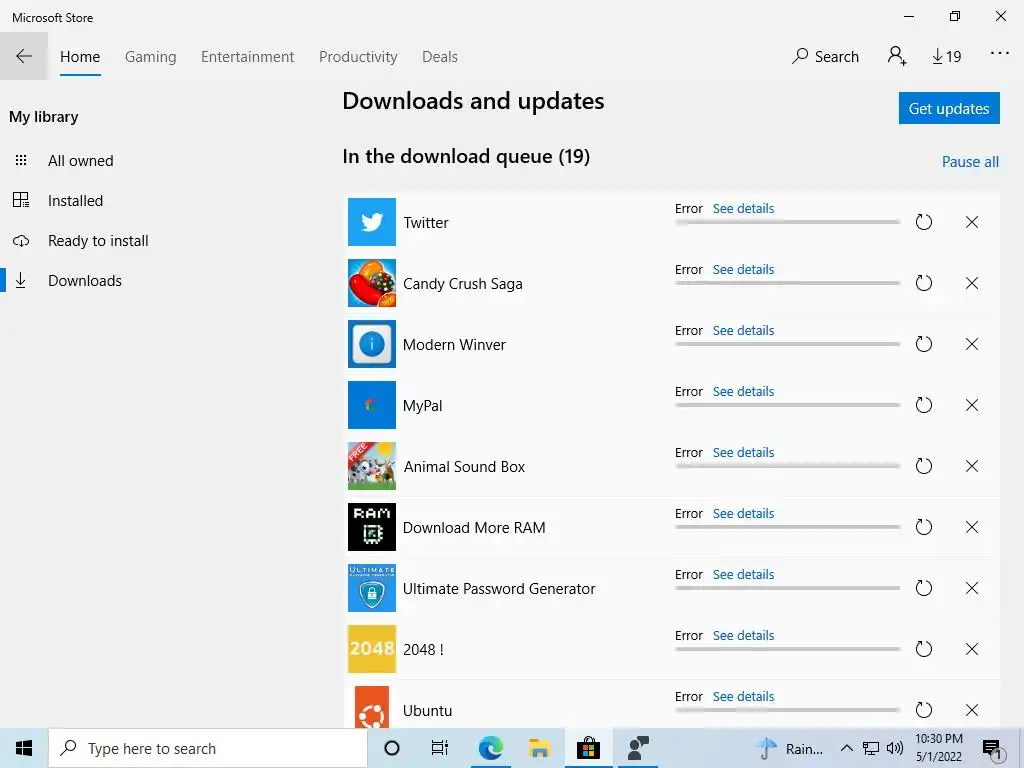Click the 2048 ! download progress bar
Viewport: 1024px width, 768px height.
point(788,649)
